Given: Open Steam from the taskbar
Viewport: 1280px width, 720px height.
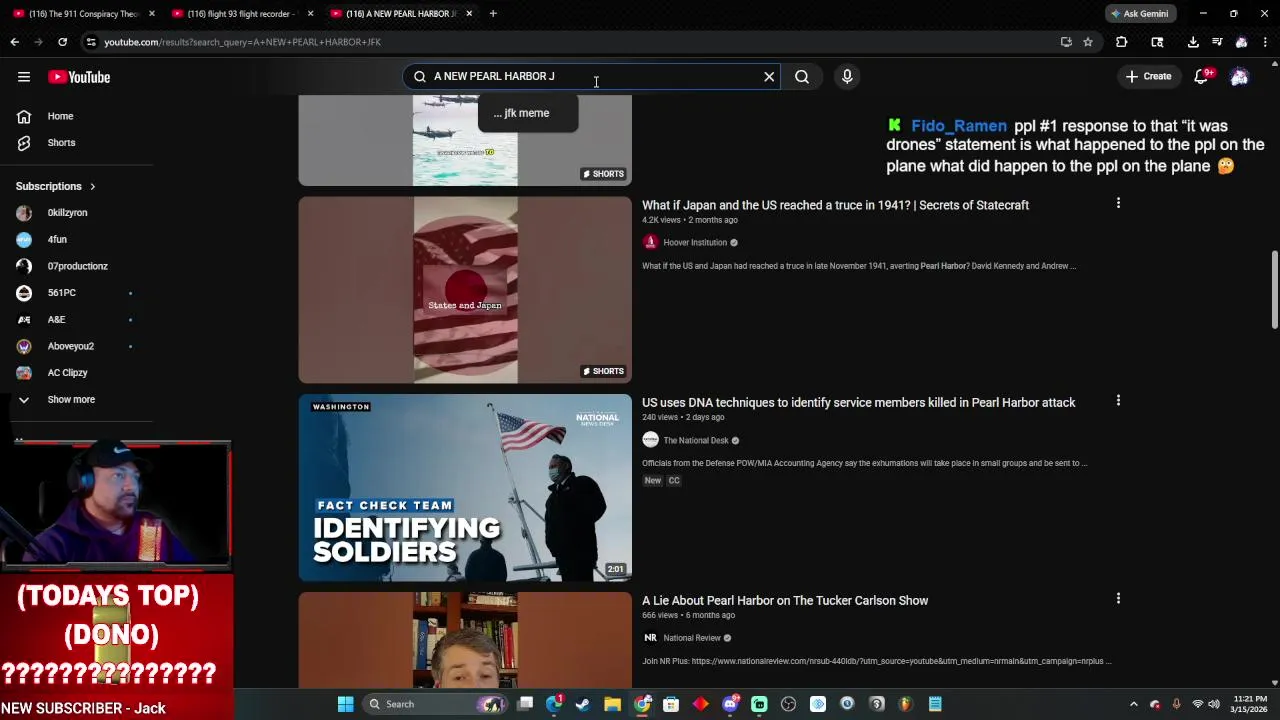Looking at the screenshot, I should [583, 704].
